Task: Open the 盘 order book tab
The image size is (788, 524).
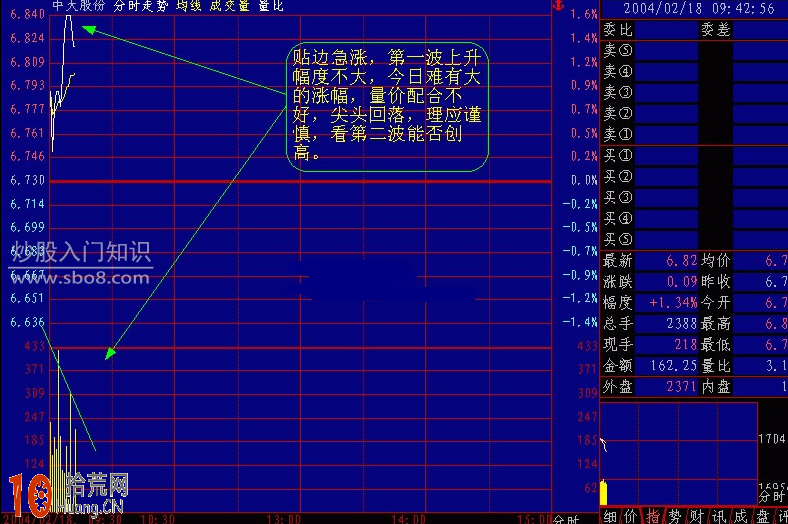Action: tap(762, 517)
